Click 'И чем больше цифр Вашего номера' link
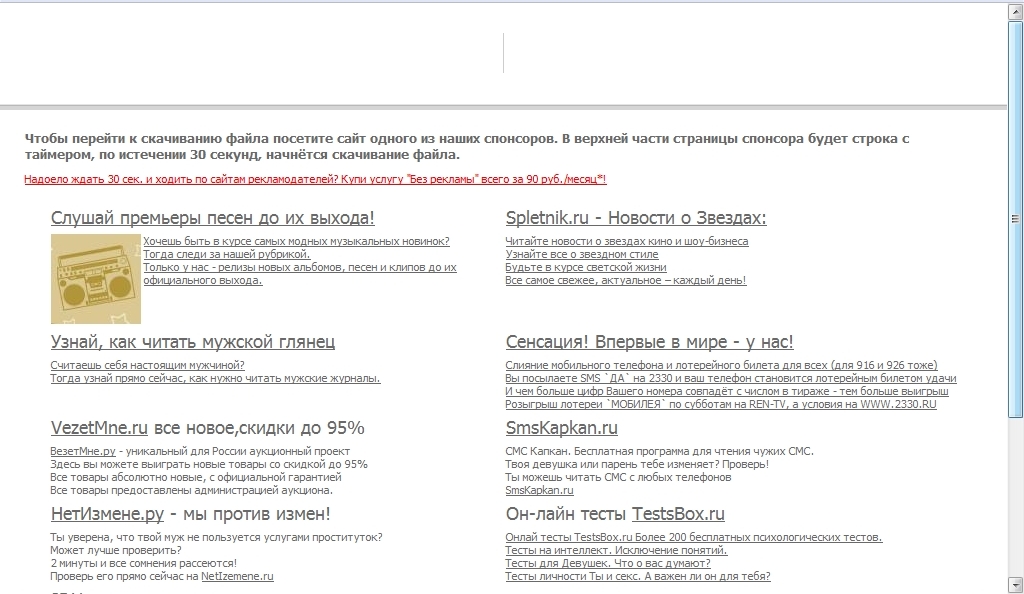 point(727,391)
